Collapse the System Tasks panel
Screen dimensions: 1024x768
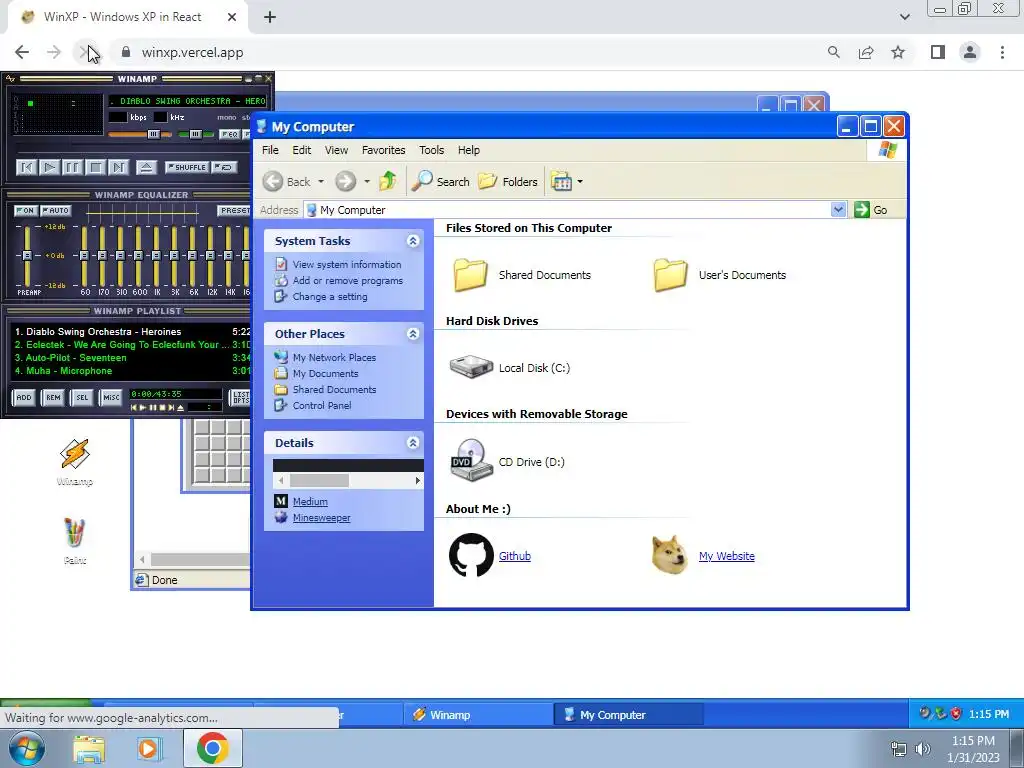(413, 241)
